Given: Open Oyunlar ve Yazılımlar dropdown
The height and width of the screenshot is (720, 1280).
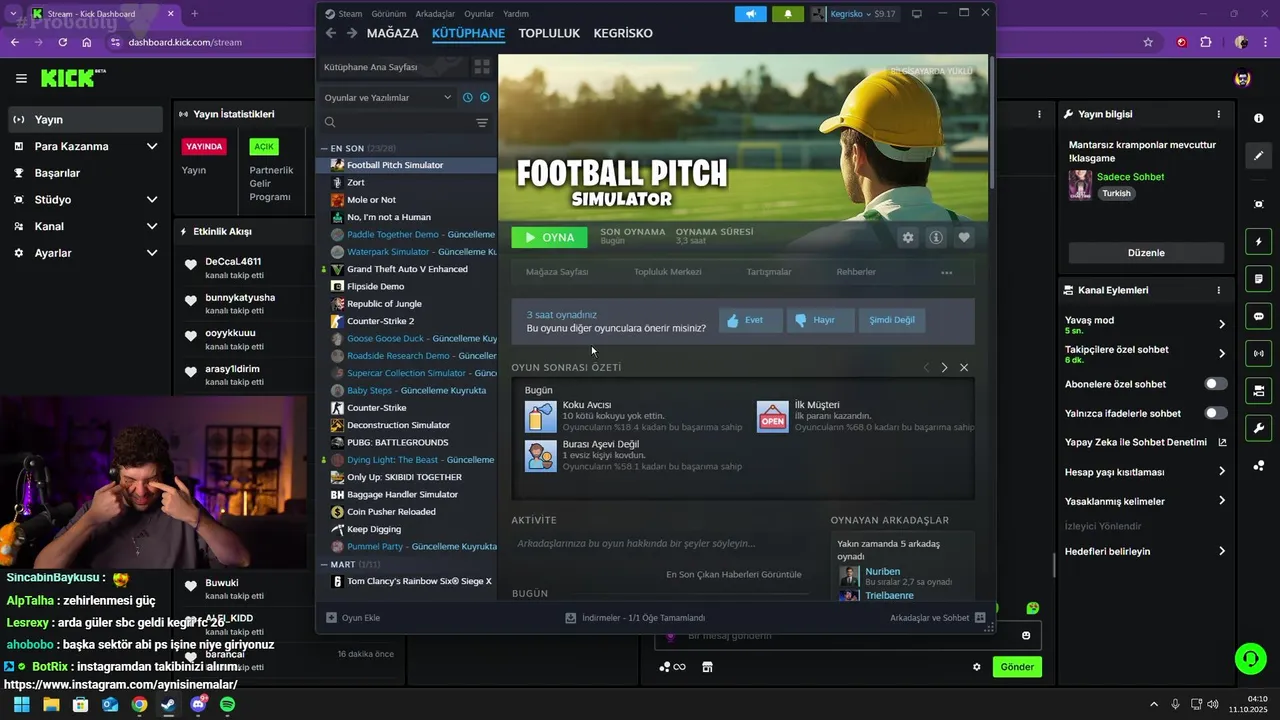Looking at the screenshot, I should 388,97.
